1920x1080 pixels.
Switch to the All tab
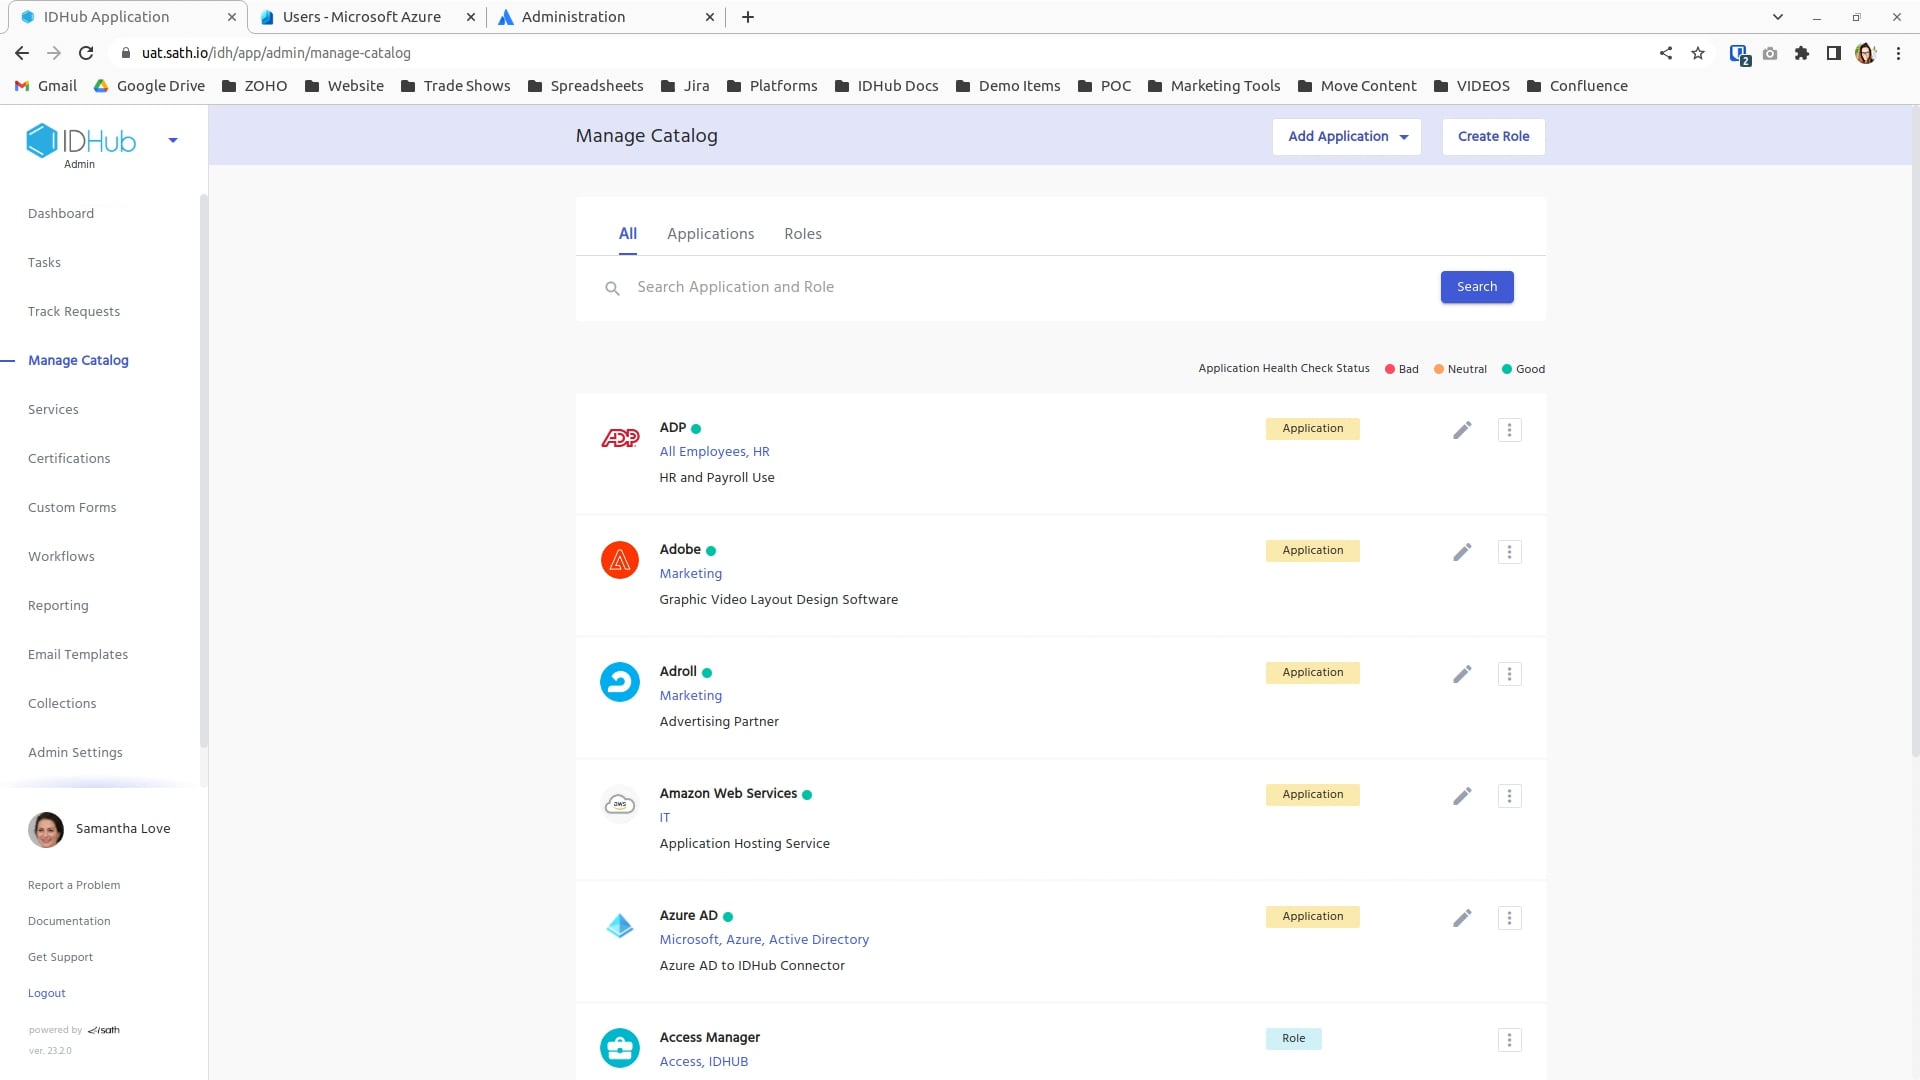[628, 234]
